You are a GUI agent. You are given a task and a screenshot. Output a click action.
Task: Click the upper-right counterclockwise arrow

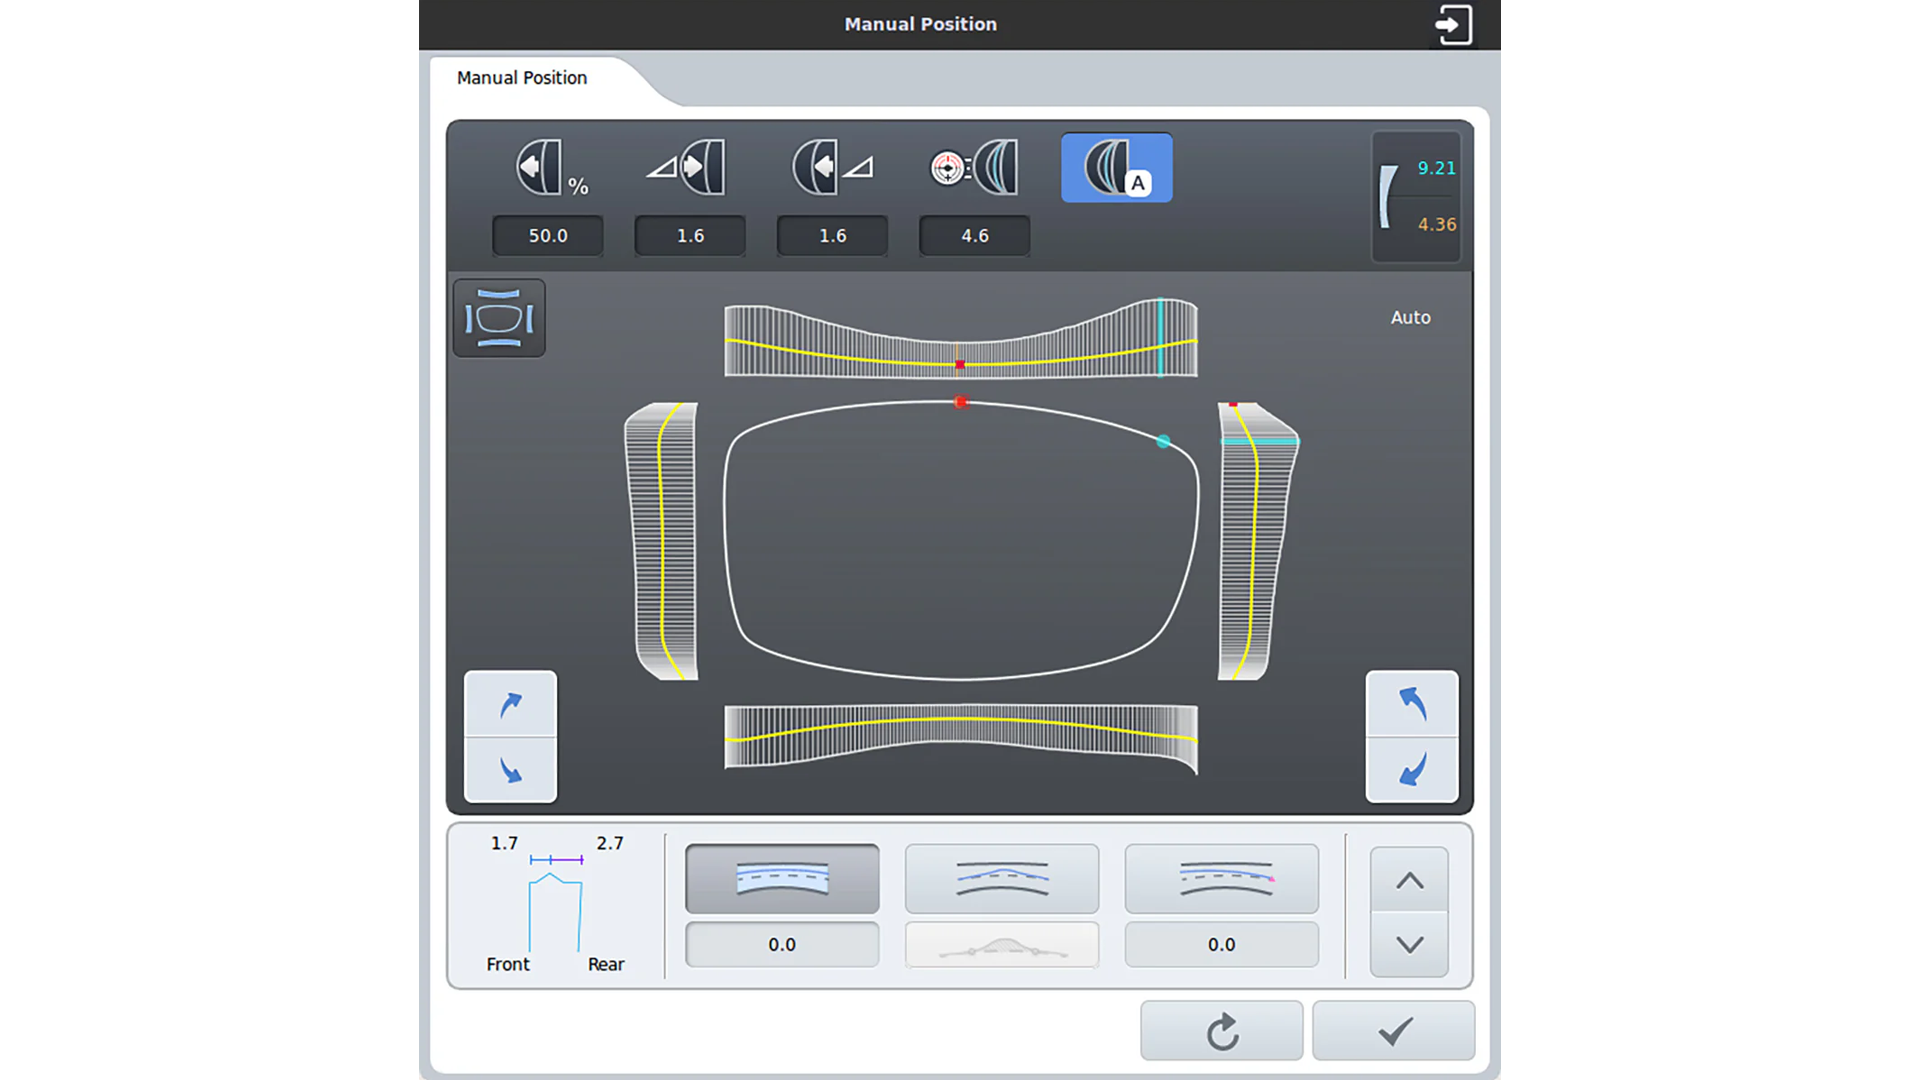coord(1411,704)
